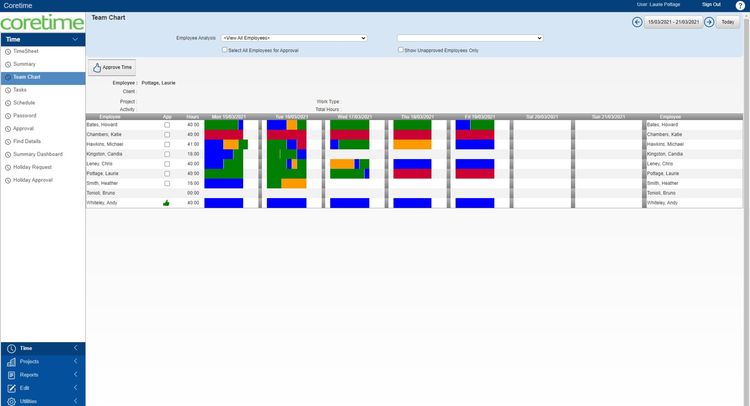
Task: Open the Reports section document icon
Action: point(11,375)
